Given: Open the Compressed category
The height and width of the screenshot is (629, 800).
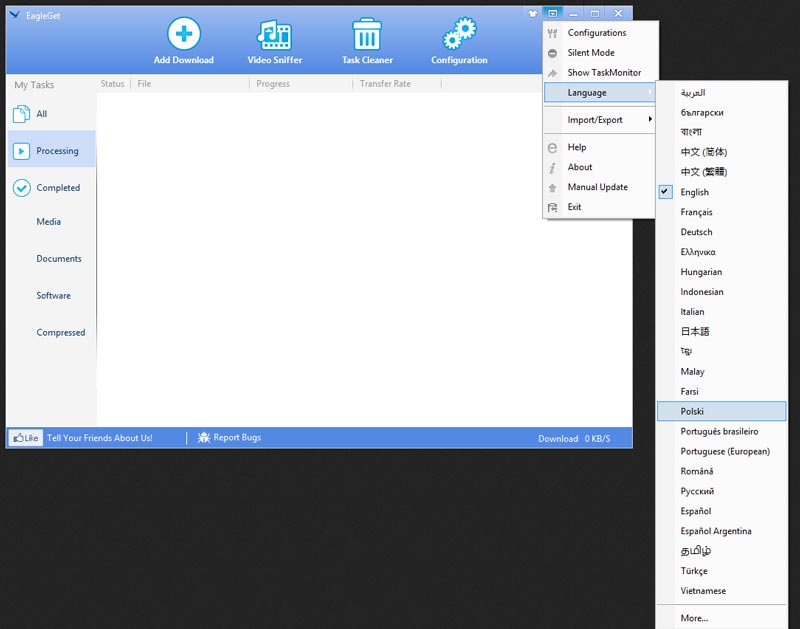Looking at the screenshot, I should [x=61, y=333].
